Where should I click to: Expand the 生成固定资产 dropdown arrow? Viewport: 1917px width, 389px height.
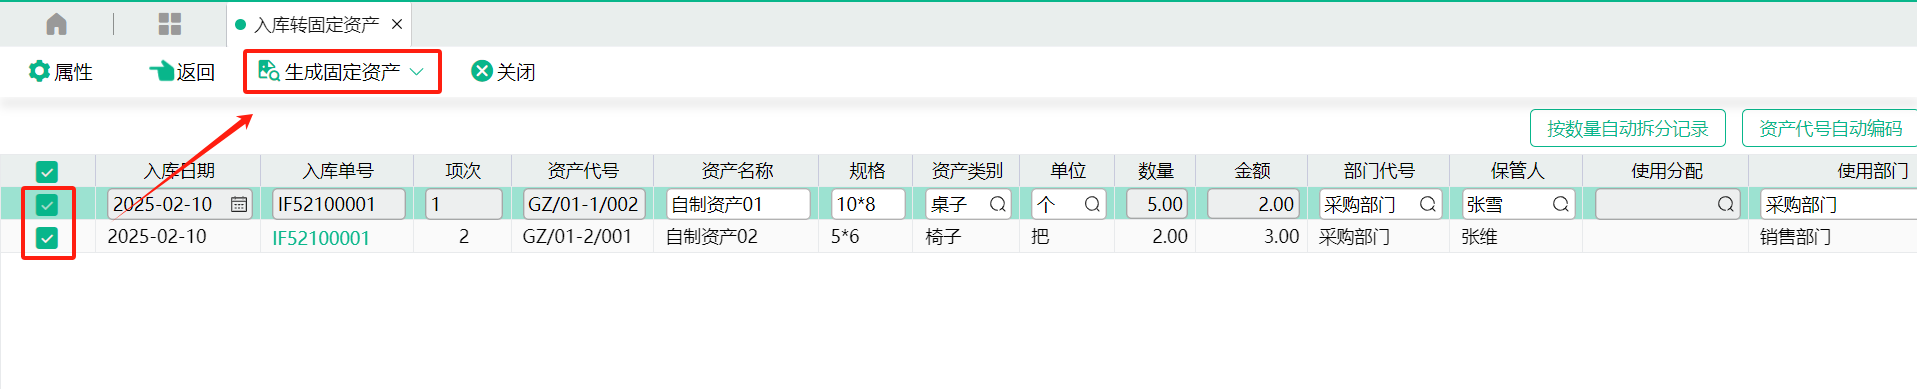pyautogui.click(x=417, y=72)
